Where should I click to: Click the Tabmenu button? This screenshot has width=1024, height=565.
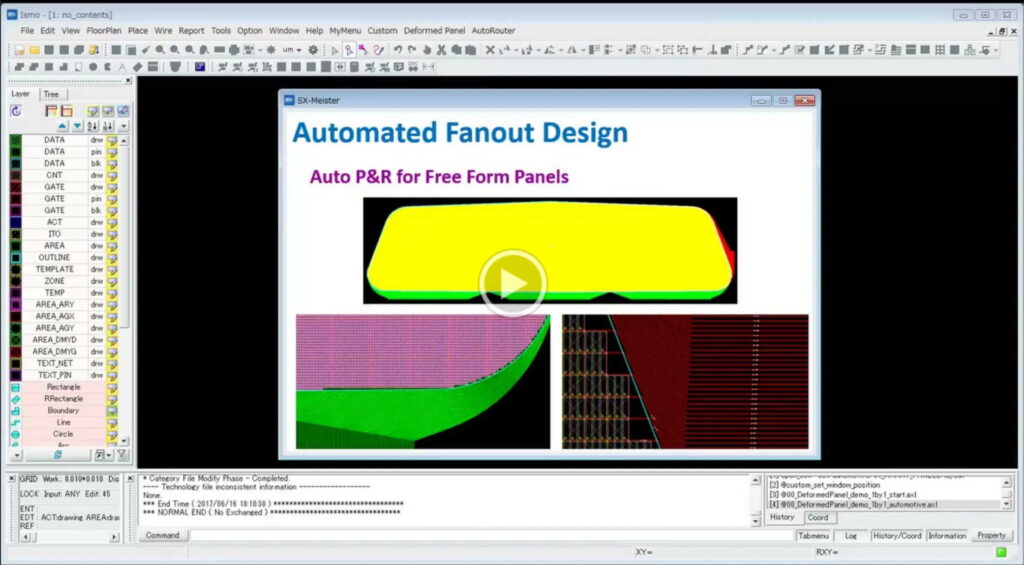click(x=813, y=536)
